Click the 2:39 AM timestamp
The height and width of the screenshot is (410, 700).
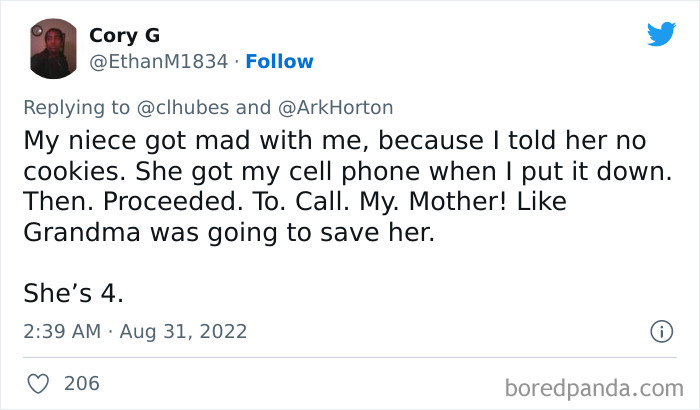pos(60,331)
